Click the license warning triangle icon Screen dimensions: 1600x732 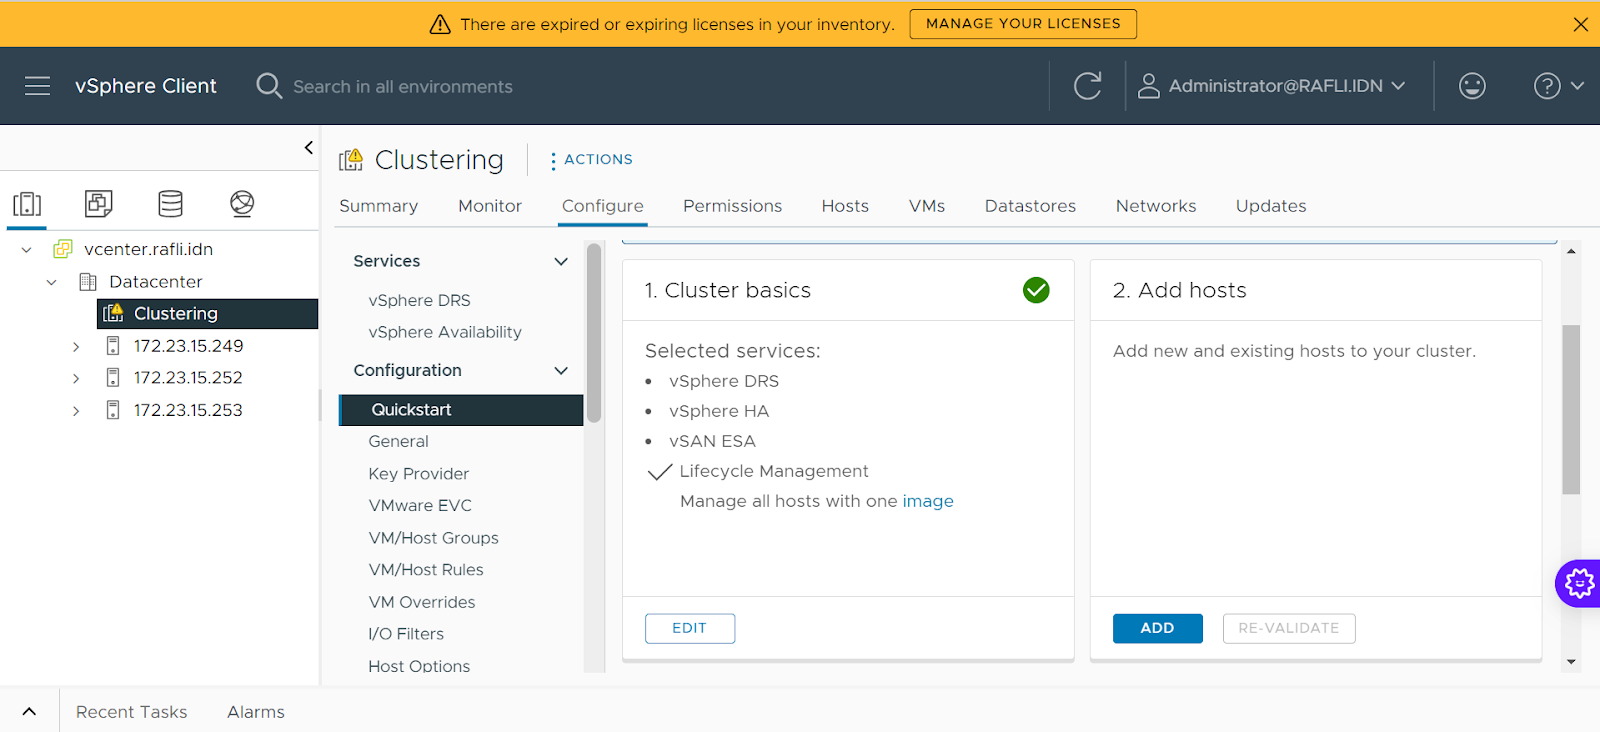point(440,24)
